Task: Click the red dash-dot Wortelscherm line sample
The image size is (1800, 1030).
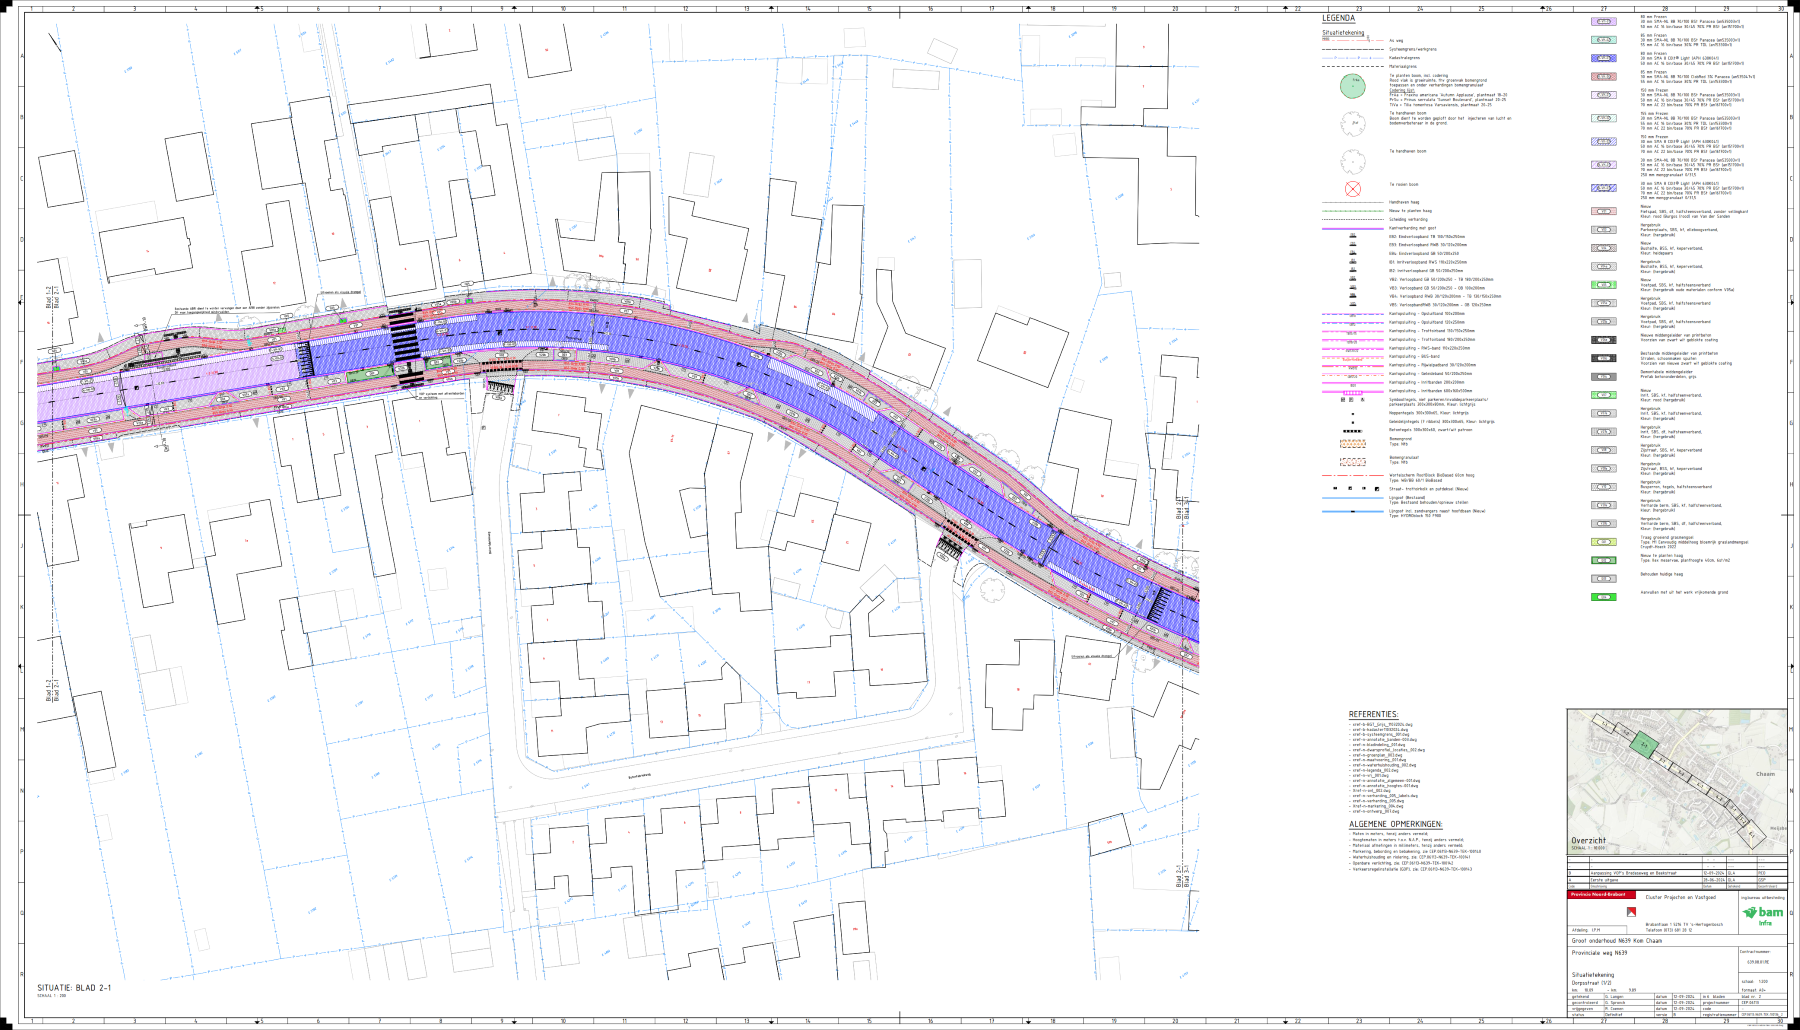Action: 1352,476
